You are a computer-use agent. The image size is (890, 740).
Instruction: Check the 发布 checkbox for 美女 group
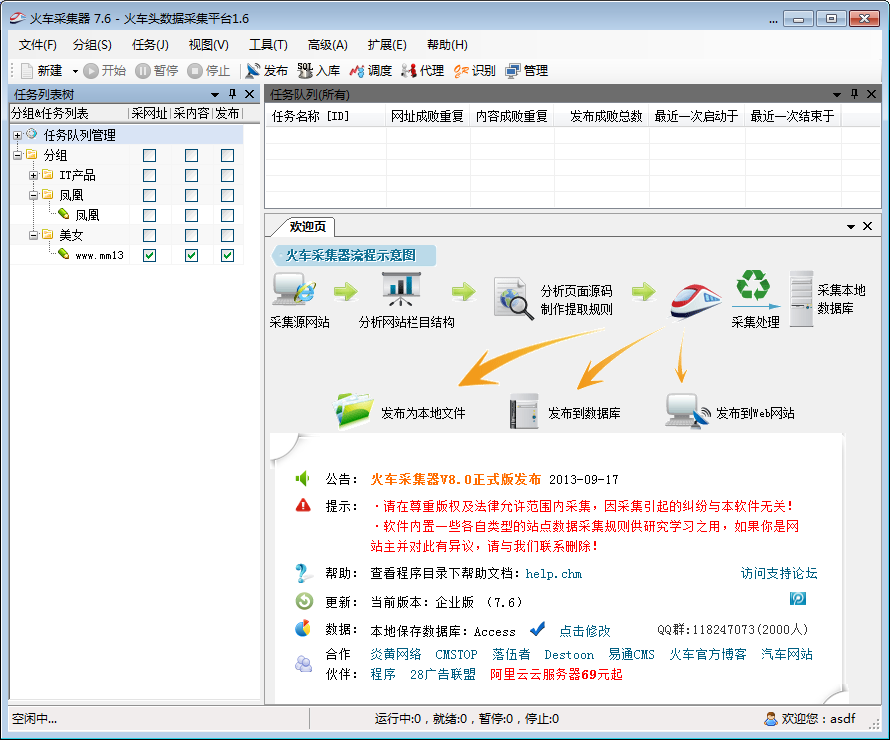click(227, 236)
